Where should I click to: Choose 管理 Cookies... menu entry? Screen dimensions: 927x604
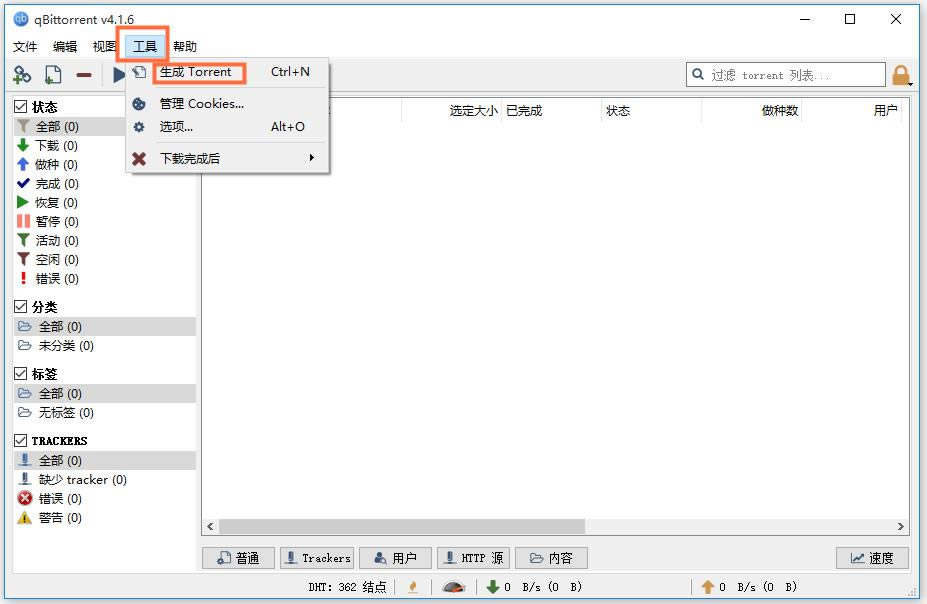tap(227, 104)
